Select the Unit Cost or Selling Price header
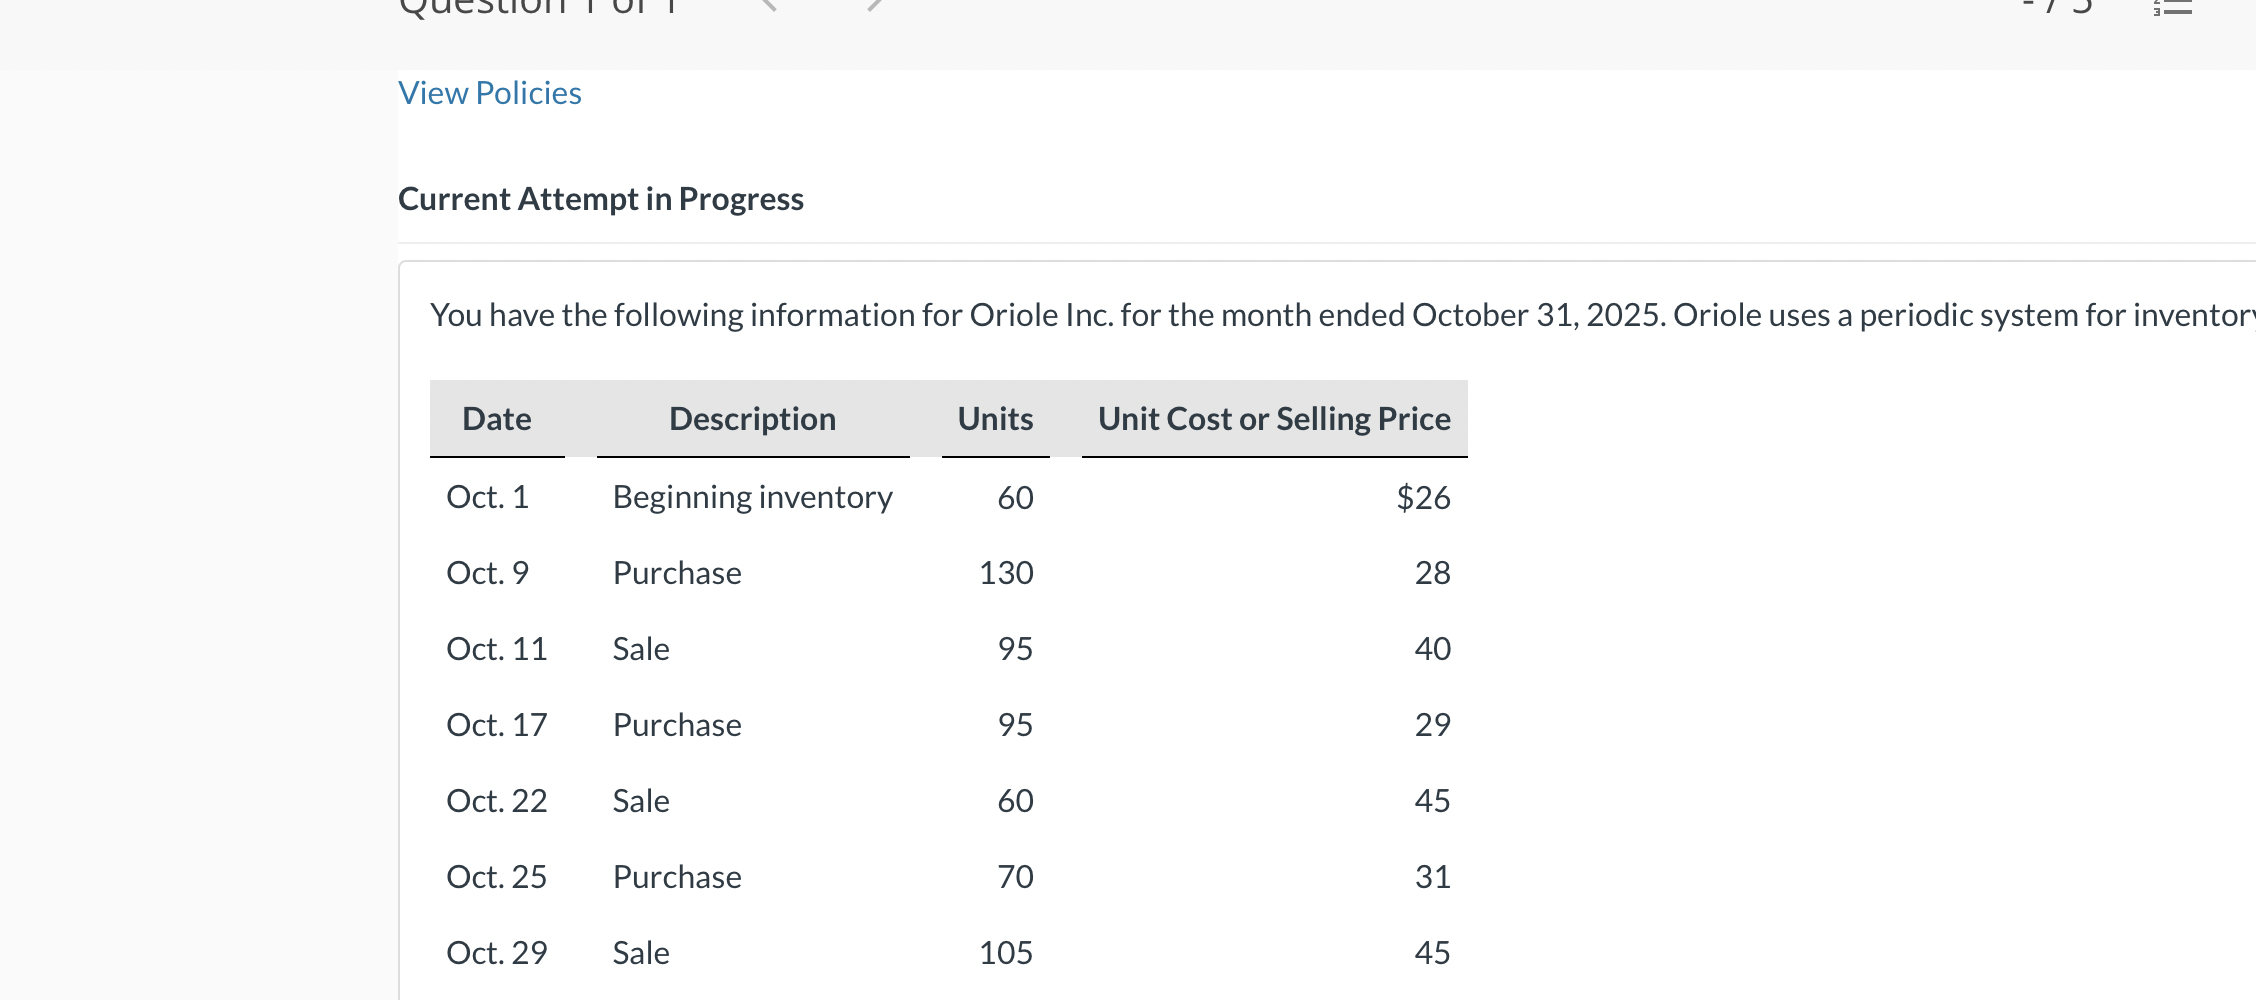Screen dimensions: 2256x1000 (x=1274, y=419)
